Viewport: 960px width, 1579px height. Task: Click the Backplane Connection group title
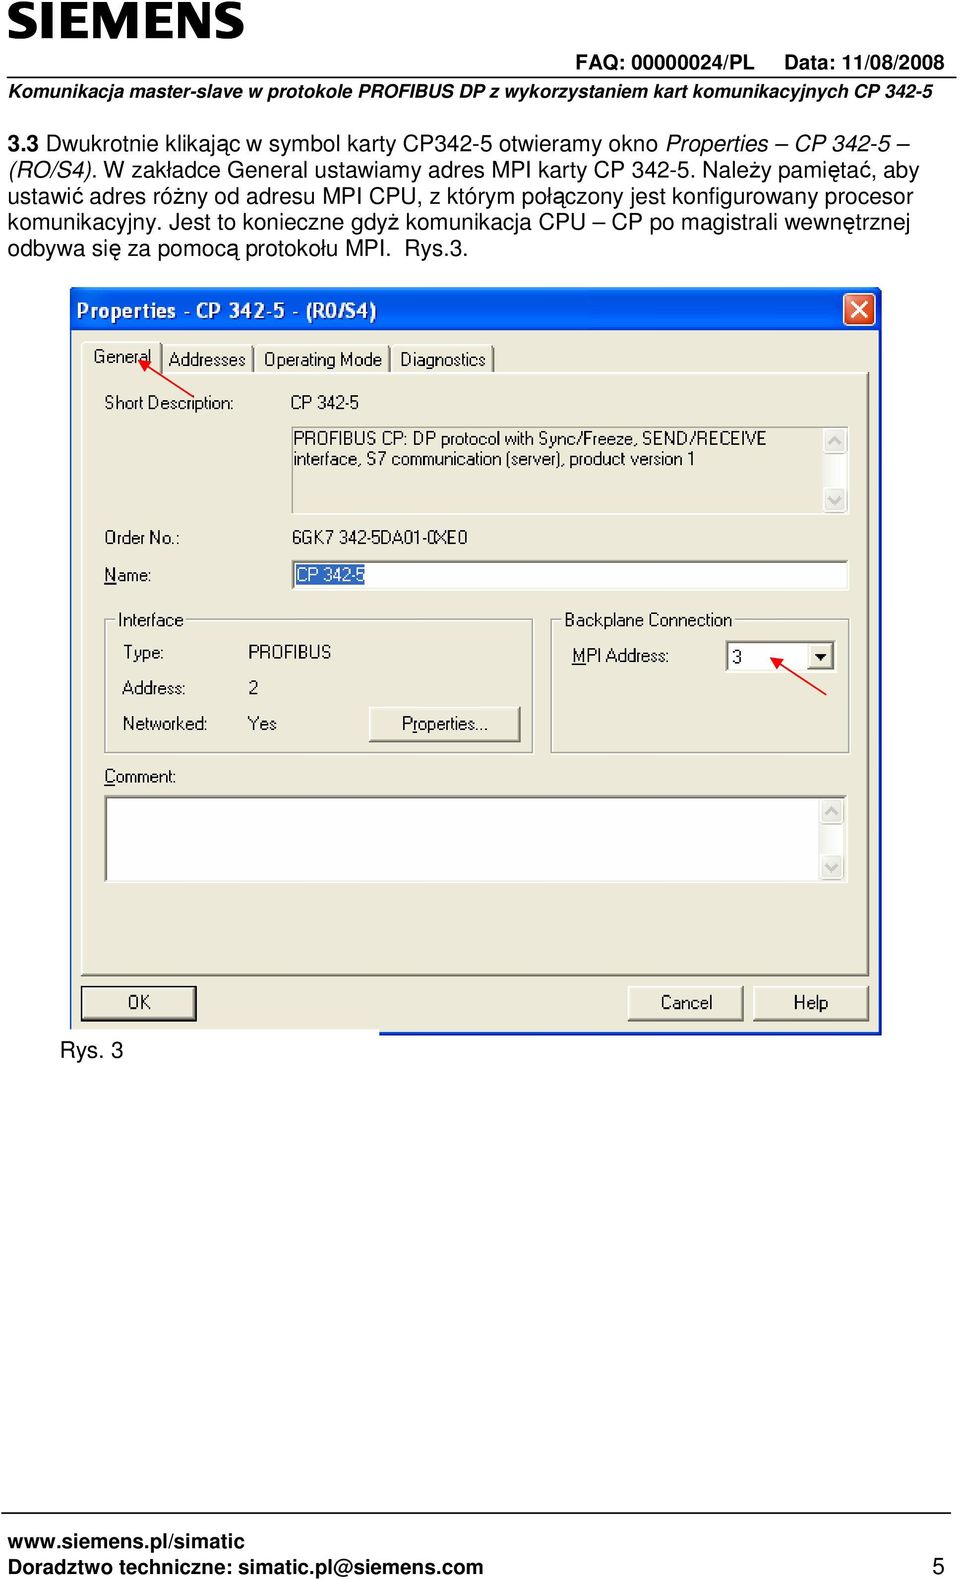point(648,620)
